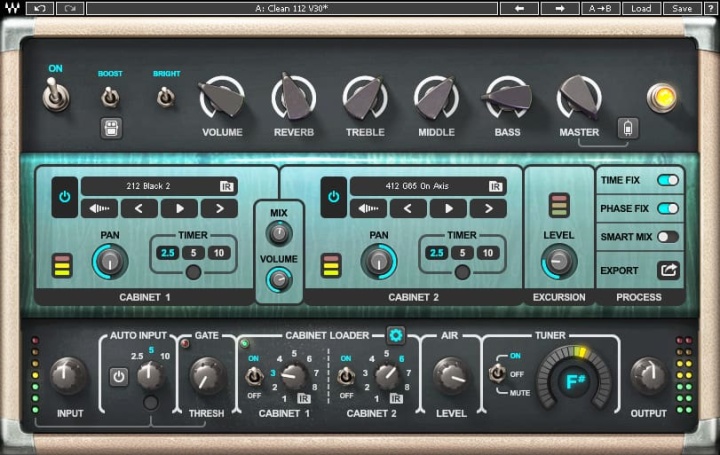This screenshot has height=455, width=720.
Task: Select previous IR for Cabinet 1
Action: (x=139, y=208)
